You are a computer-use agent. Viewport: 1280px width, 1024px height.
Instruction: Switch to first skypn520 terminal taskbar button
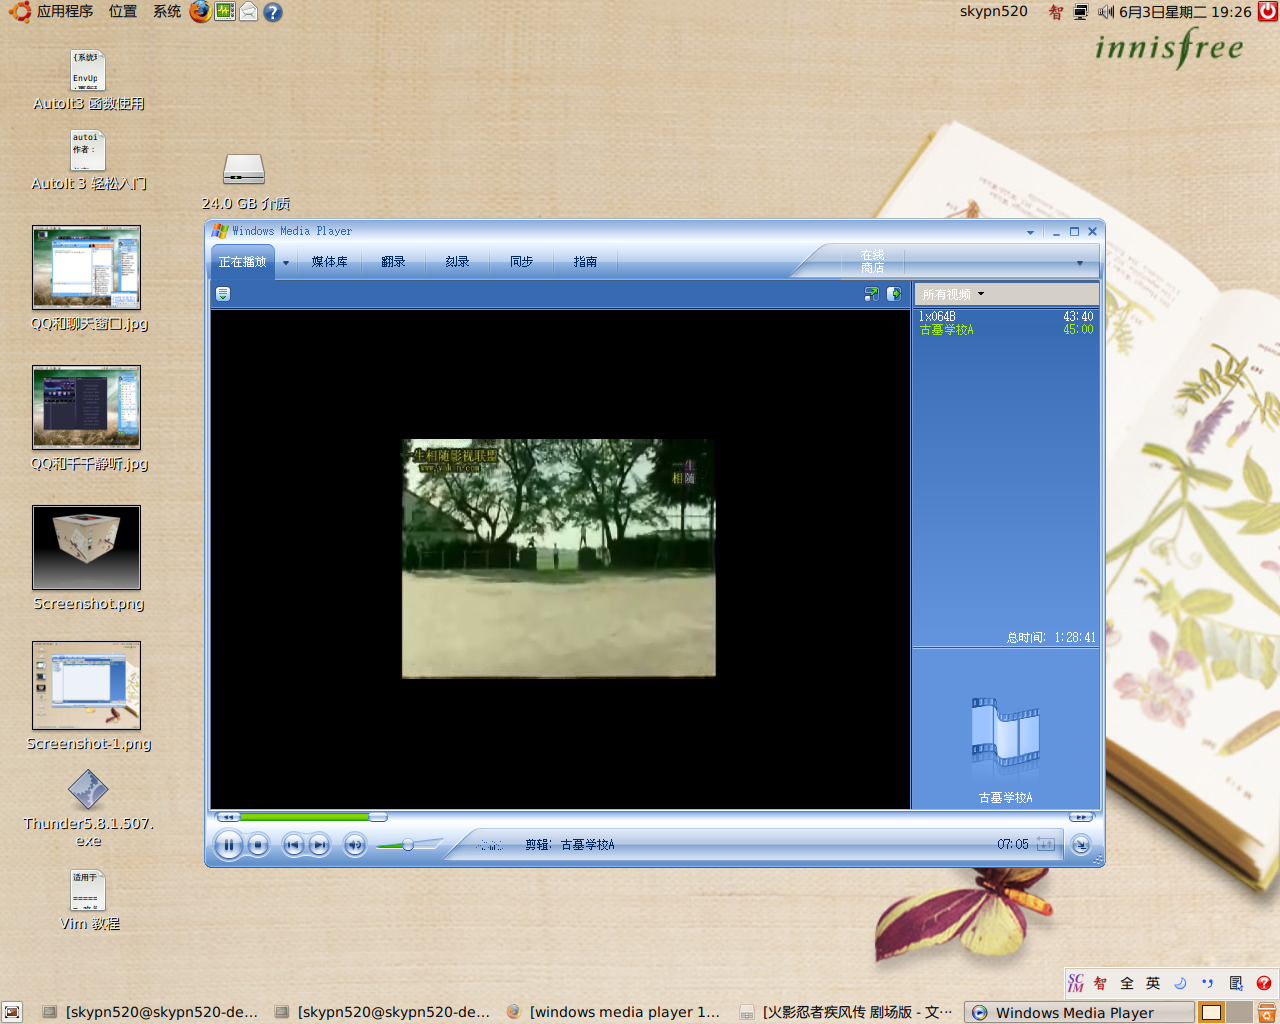(150, 1012)
